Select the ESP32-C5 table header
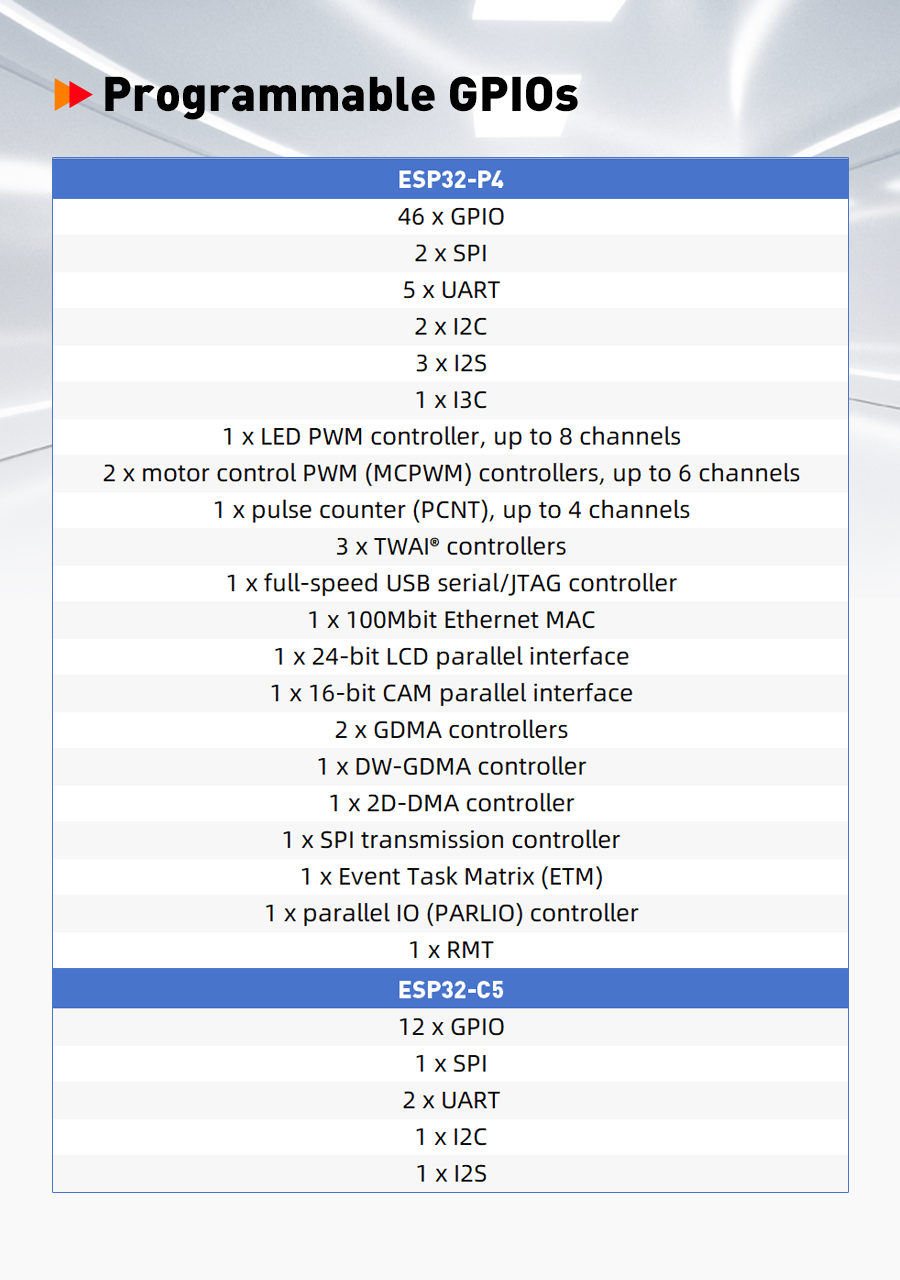 (x=450, y=990)
